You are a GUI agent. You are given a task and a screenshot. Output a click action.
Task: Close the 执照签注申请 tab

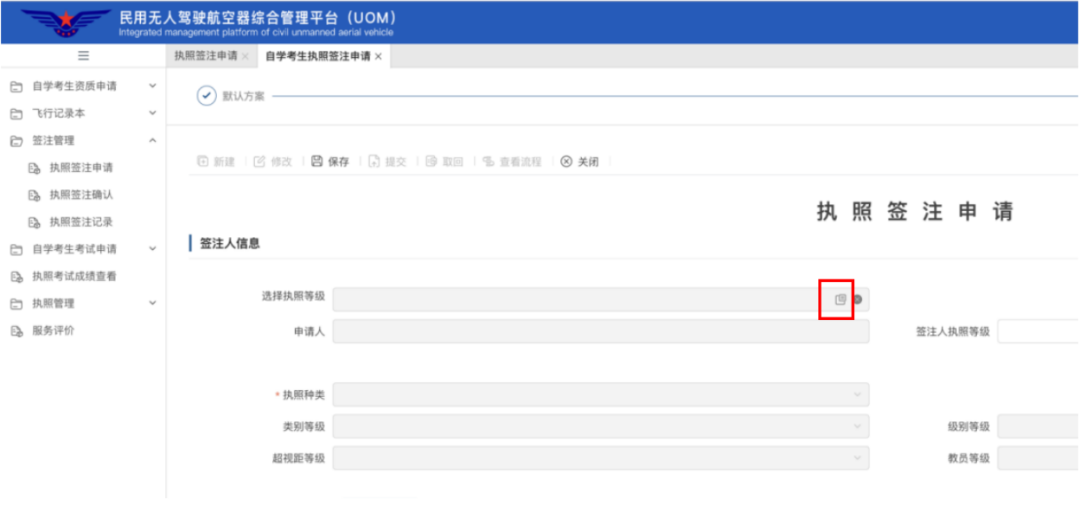(x=245, y=57)
